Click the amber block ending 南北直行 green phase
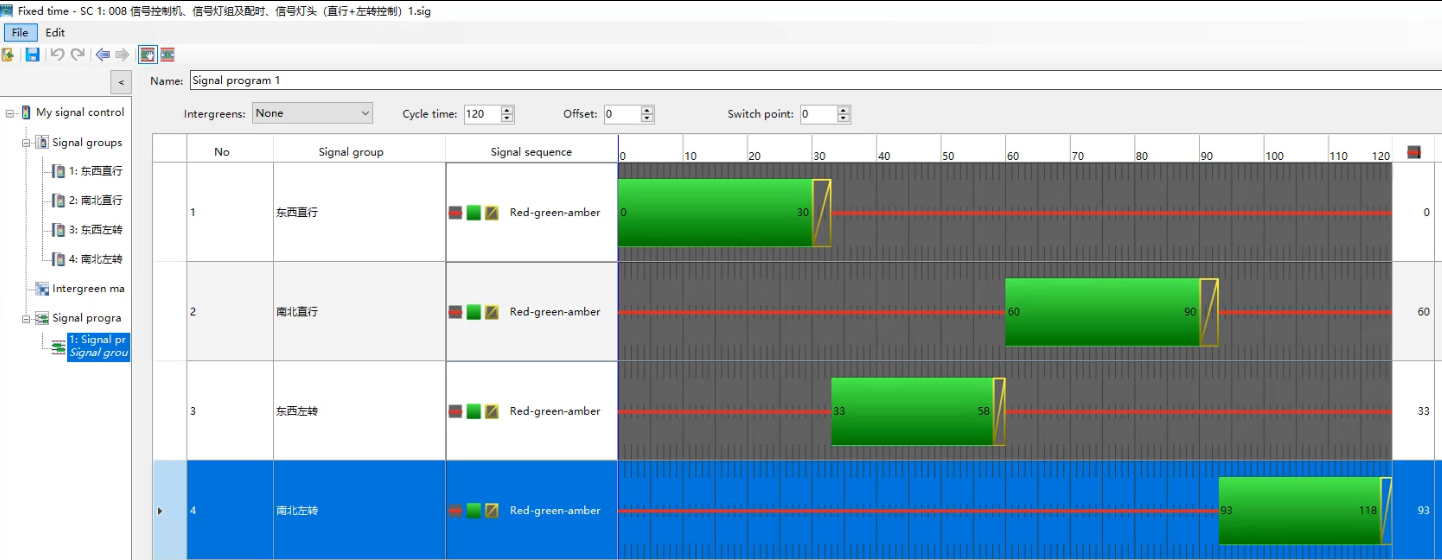The image size is (1442, 560). coord(1209,312)
